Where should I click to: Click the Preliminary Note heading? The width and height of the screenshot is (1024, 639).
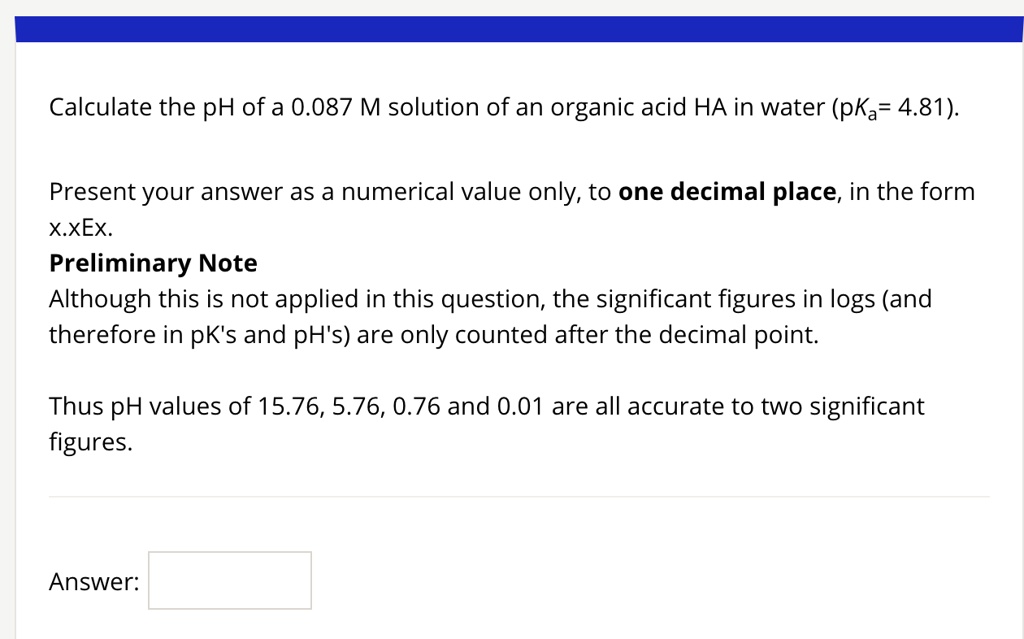click(152, 262)
